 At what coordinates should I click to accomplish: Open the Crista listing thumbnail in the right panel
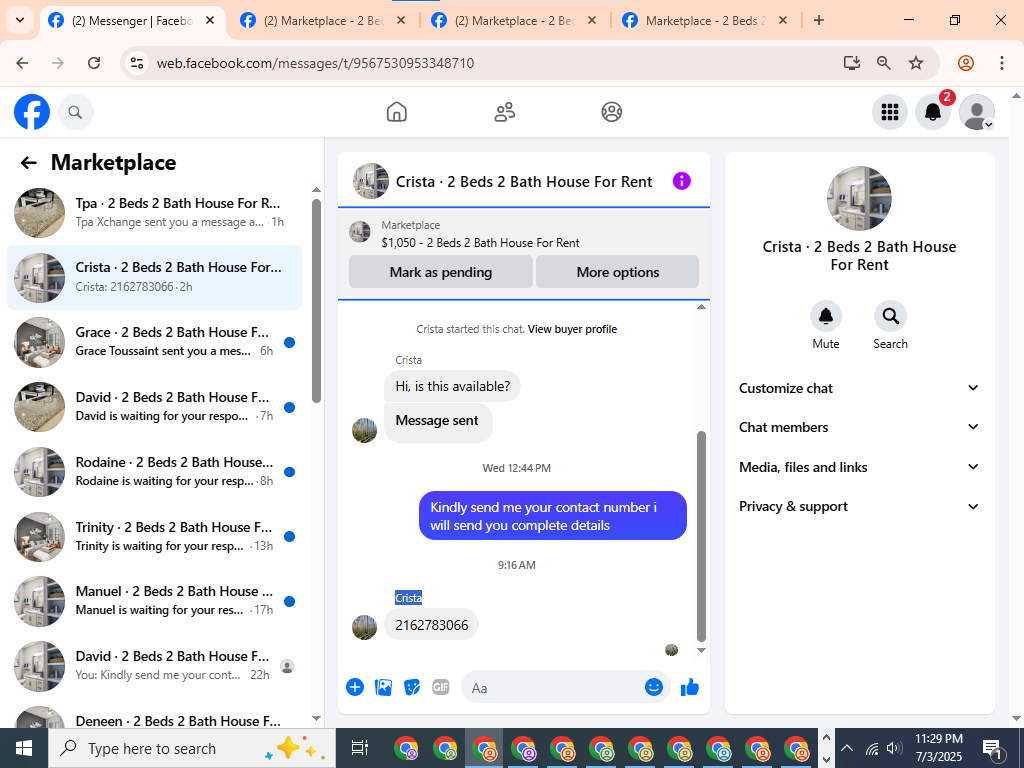[859, 199]
